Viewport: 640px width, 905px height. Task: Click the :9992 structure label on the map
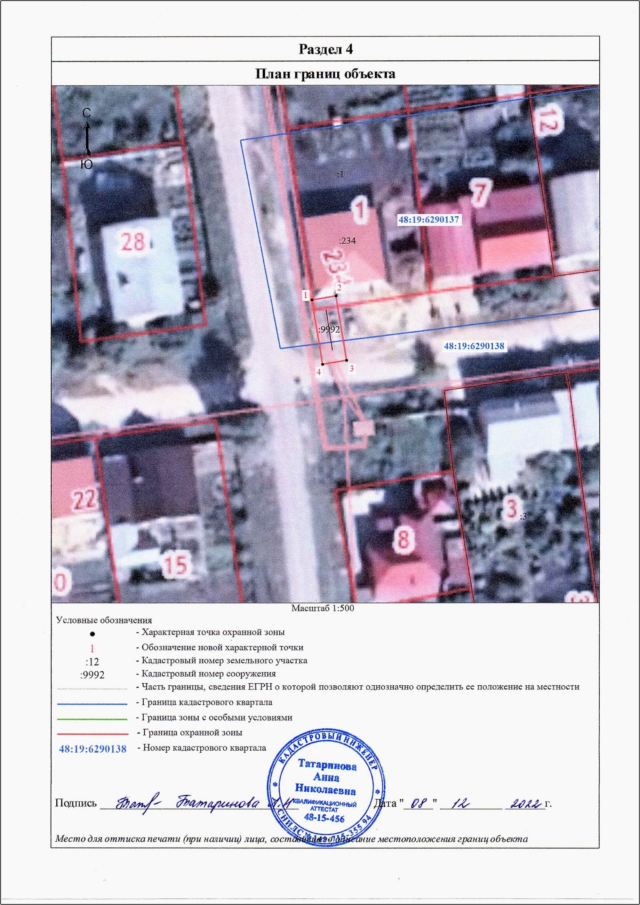[x=328, y=328]
